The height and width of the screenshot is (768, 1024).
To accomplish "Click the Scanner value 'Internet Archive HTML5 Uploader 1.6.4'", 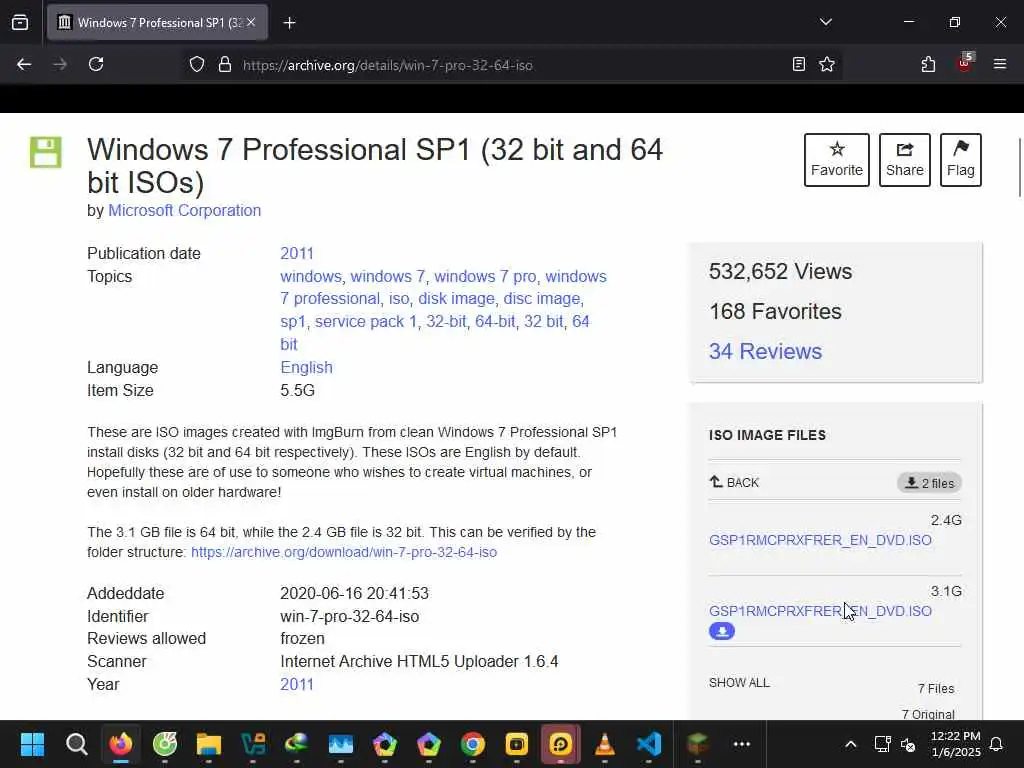I will click(x=419, y=662).
